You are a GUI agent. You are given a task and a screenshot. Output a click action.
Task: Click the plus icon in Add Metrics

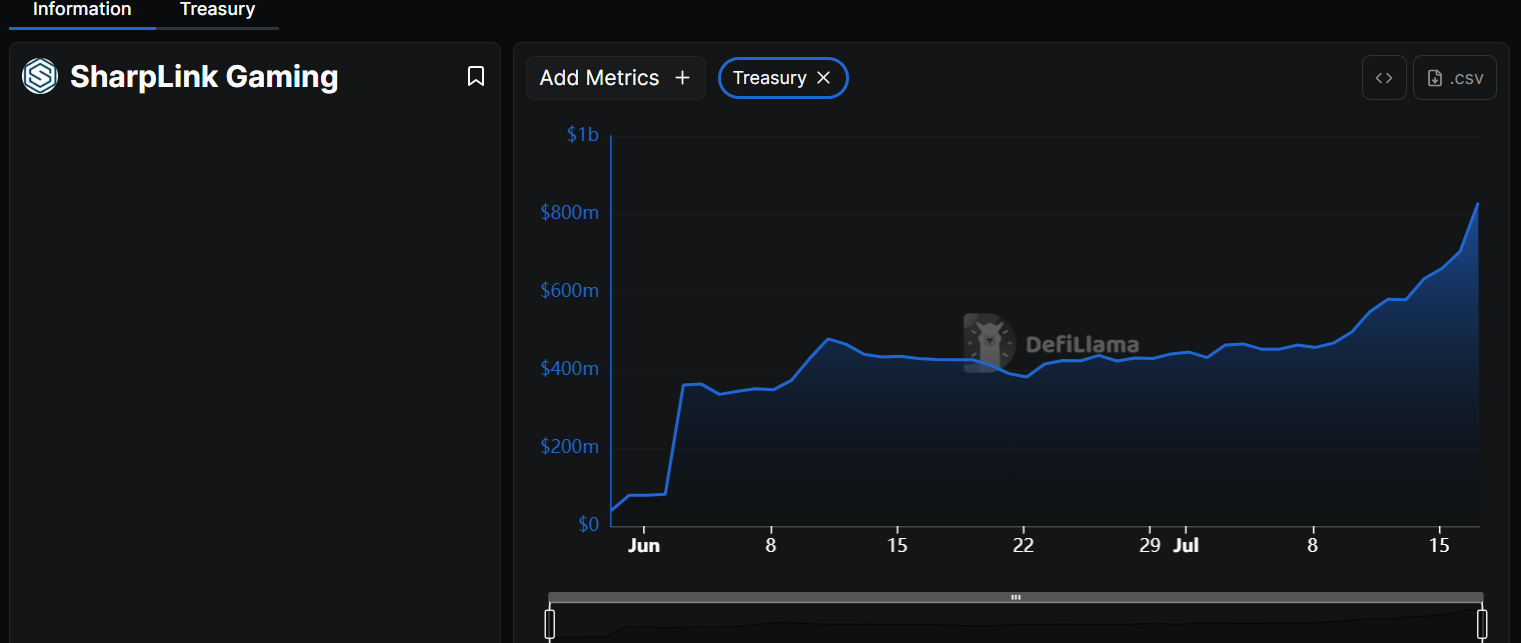pyautogui.click(x=682, y=78)
